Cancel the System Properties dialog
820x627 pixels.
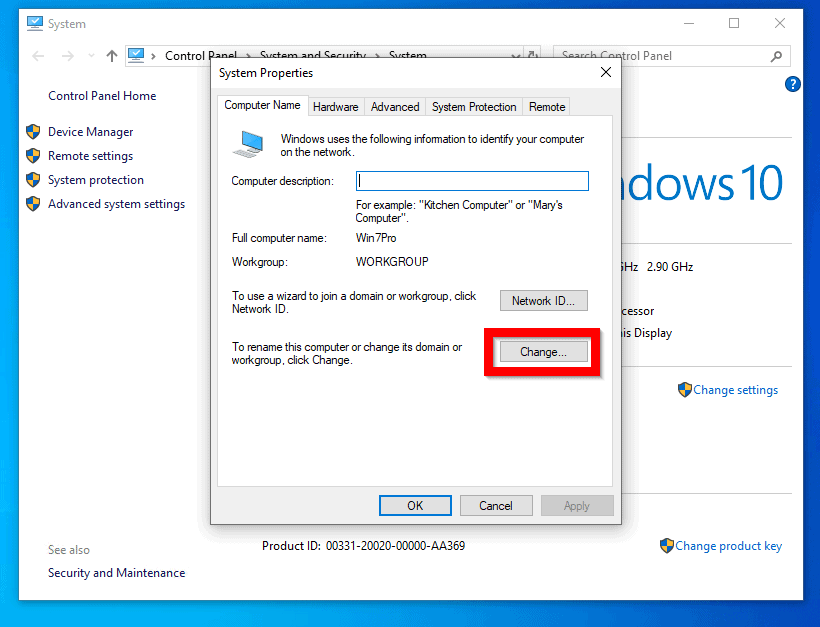[x=496, y=506]
